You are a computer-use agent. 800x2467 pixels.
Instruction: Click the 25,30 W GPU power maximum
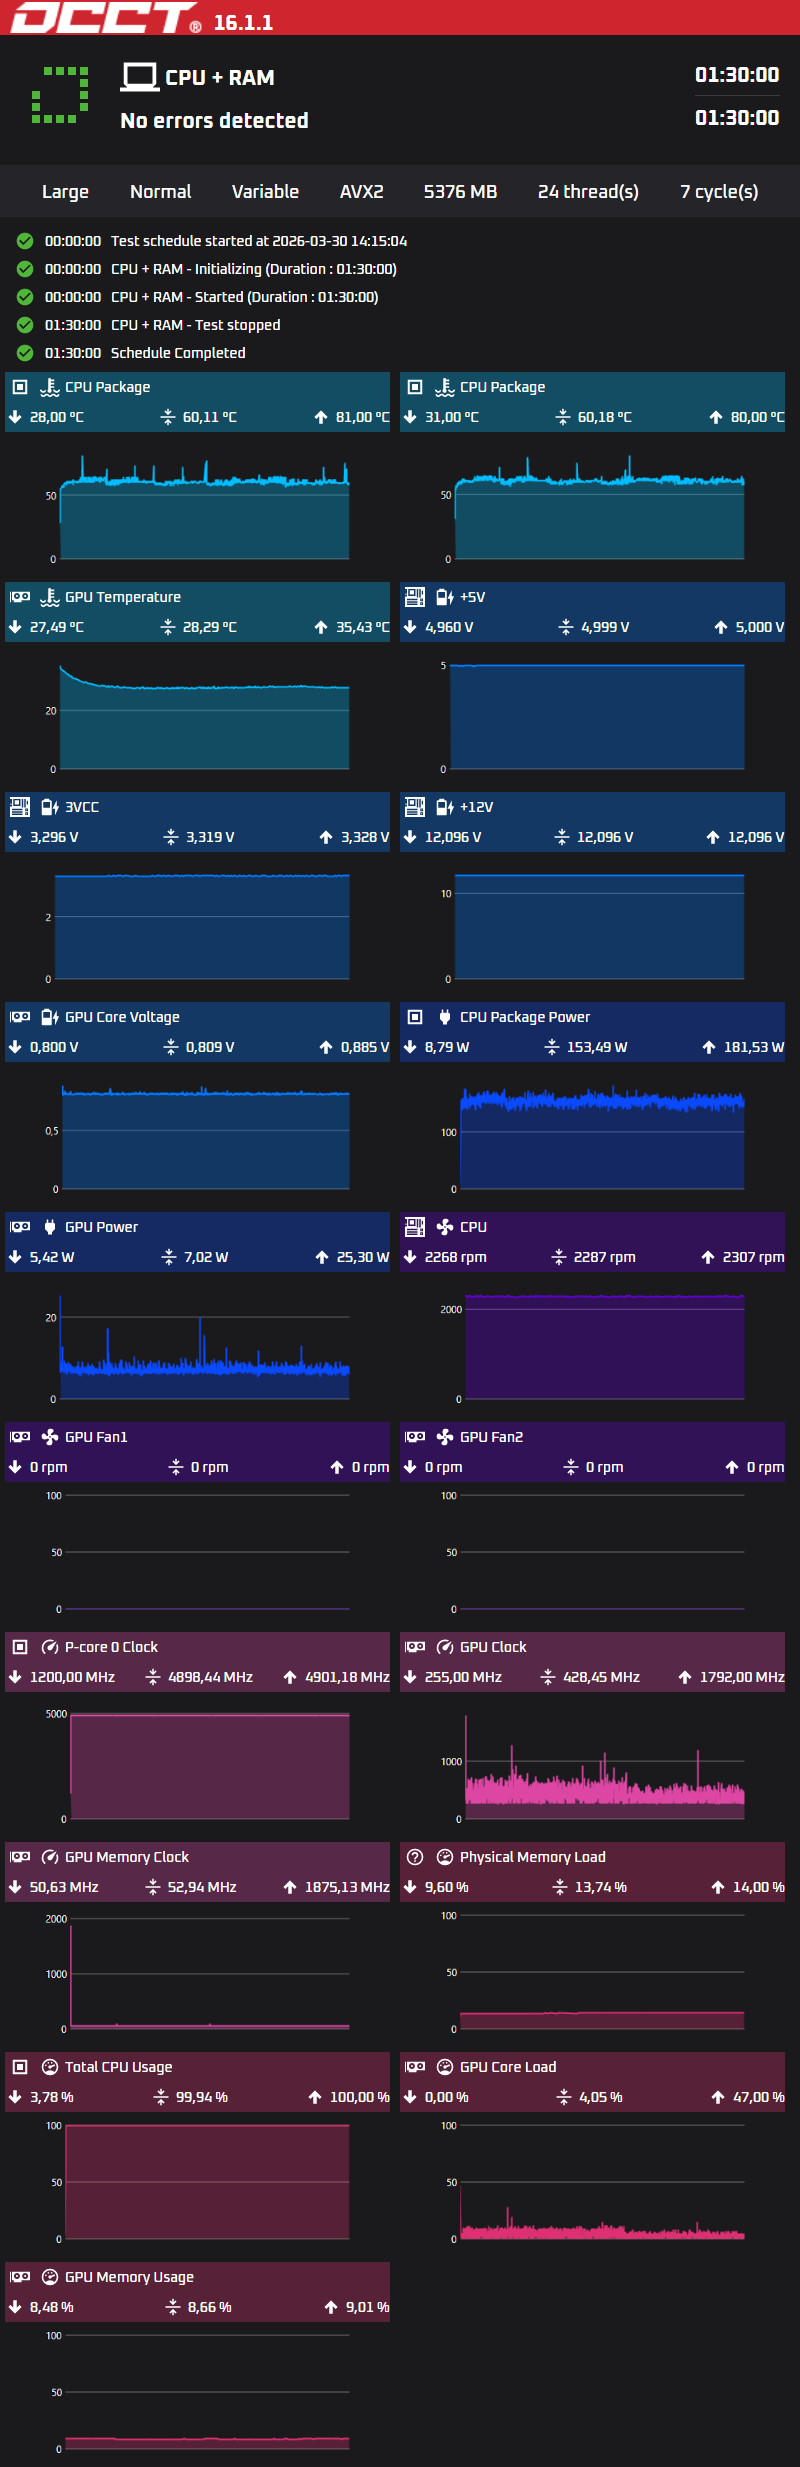pyautogui.click(x=363, y=1257)
